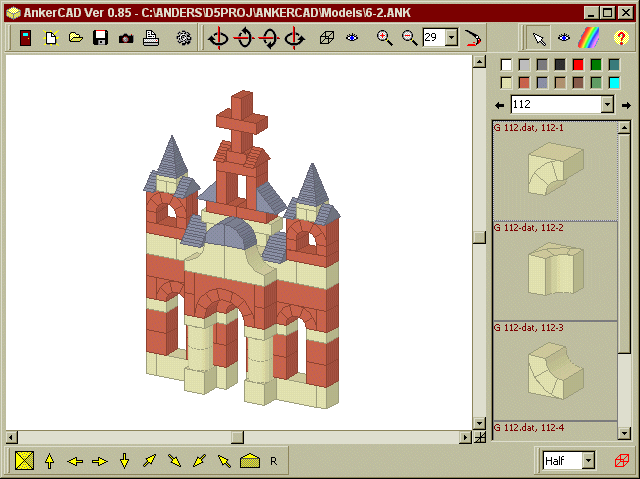The image size is (640, 479).
Task: Click the yellow crossed square icon
Action: 24,461
